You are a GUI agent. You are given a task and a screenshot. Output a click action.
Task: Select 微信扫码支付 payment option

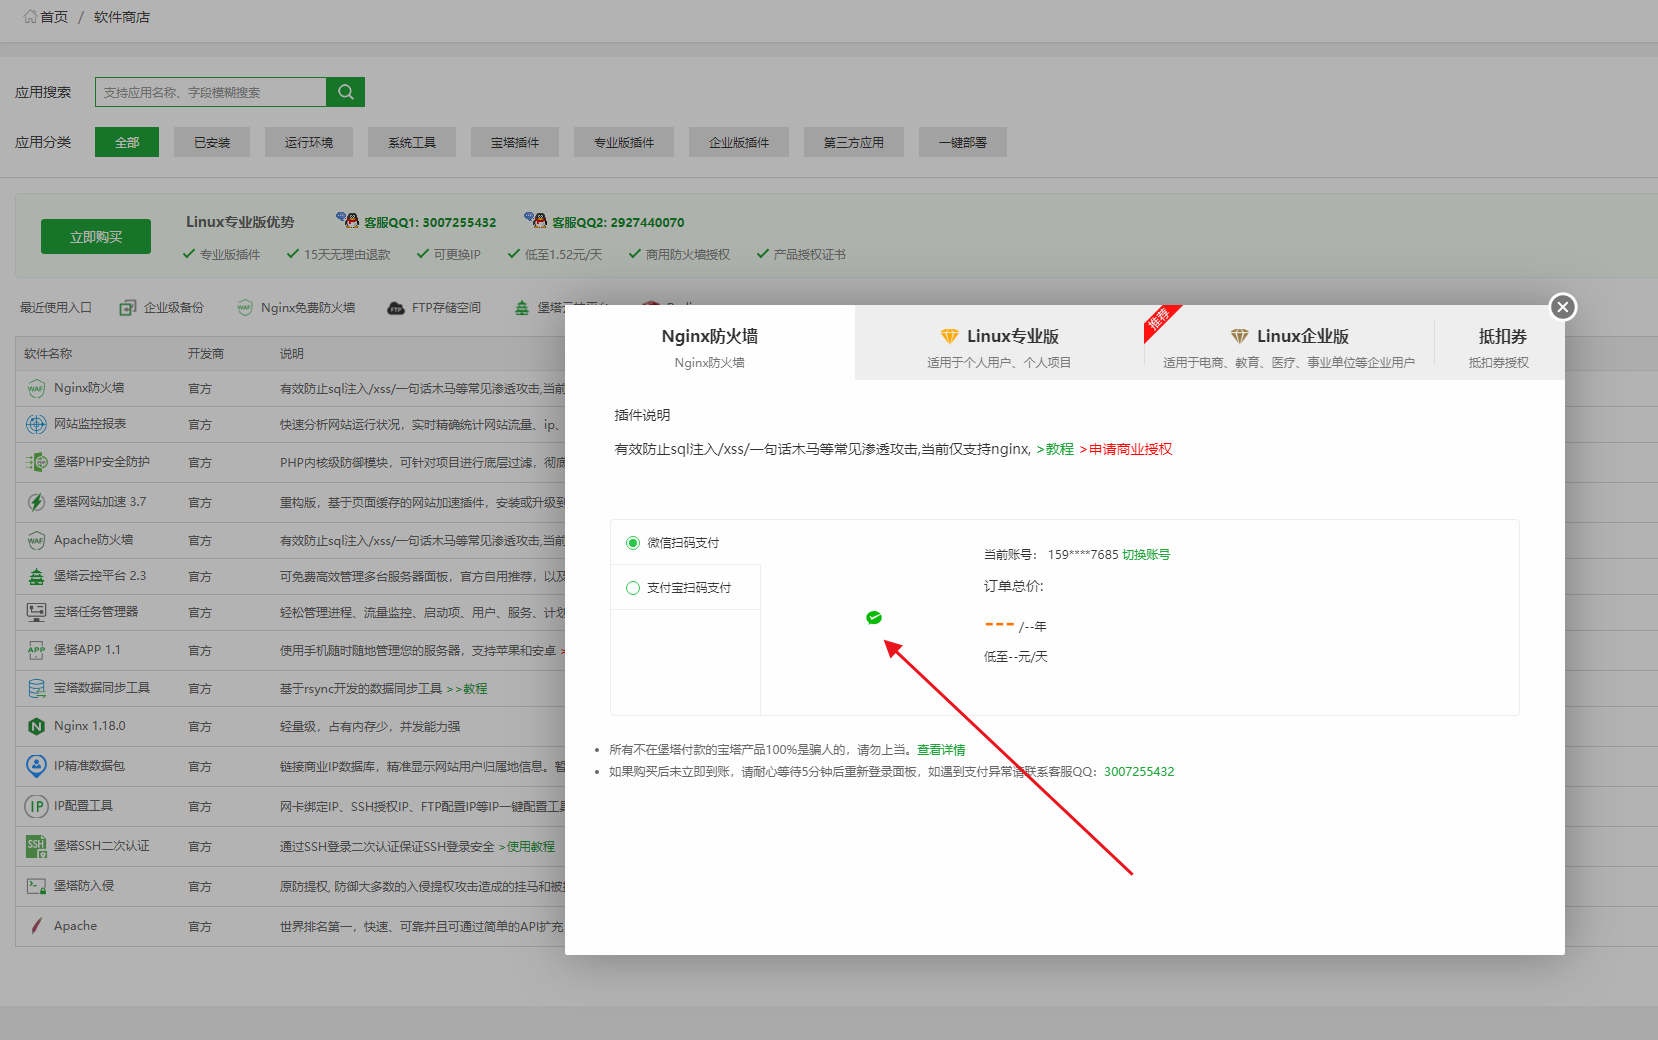tap(632, 542)
